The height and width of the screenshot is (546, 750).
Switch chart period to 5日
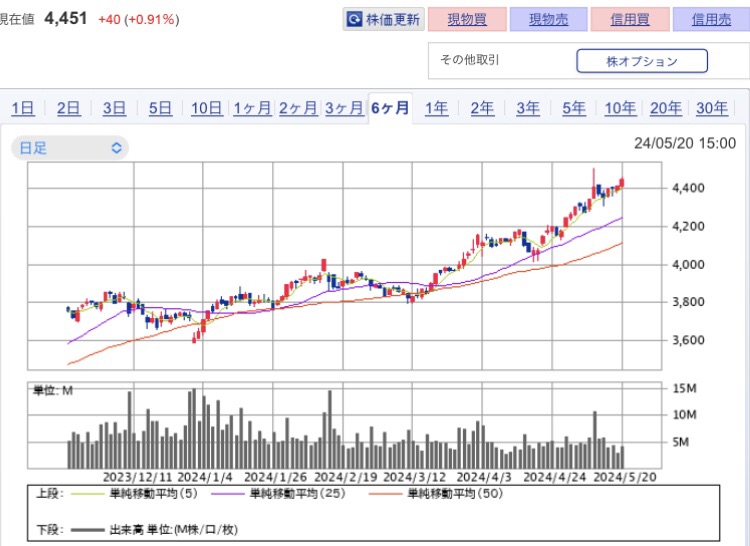tap(160, 108)
